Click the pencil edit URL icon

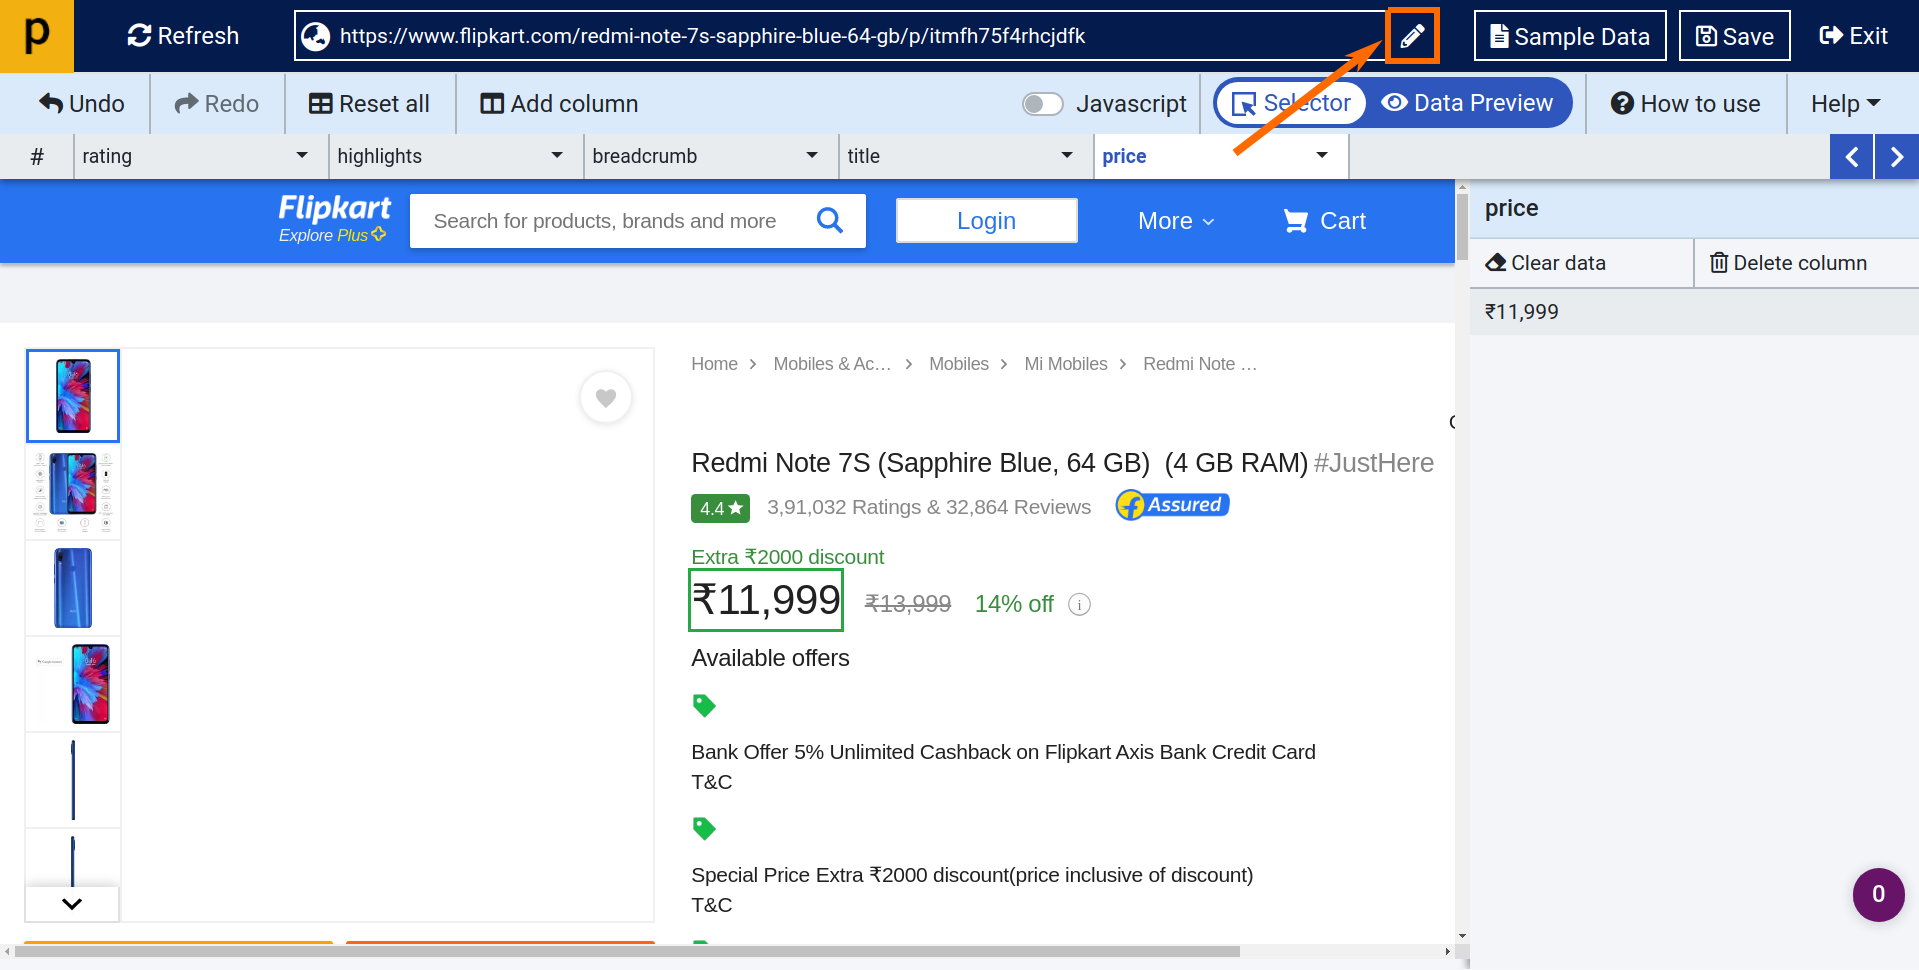tap(1411, 37)
